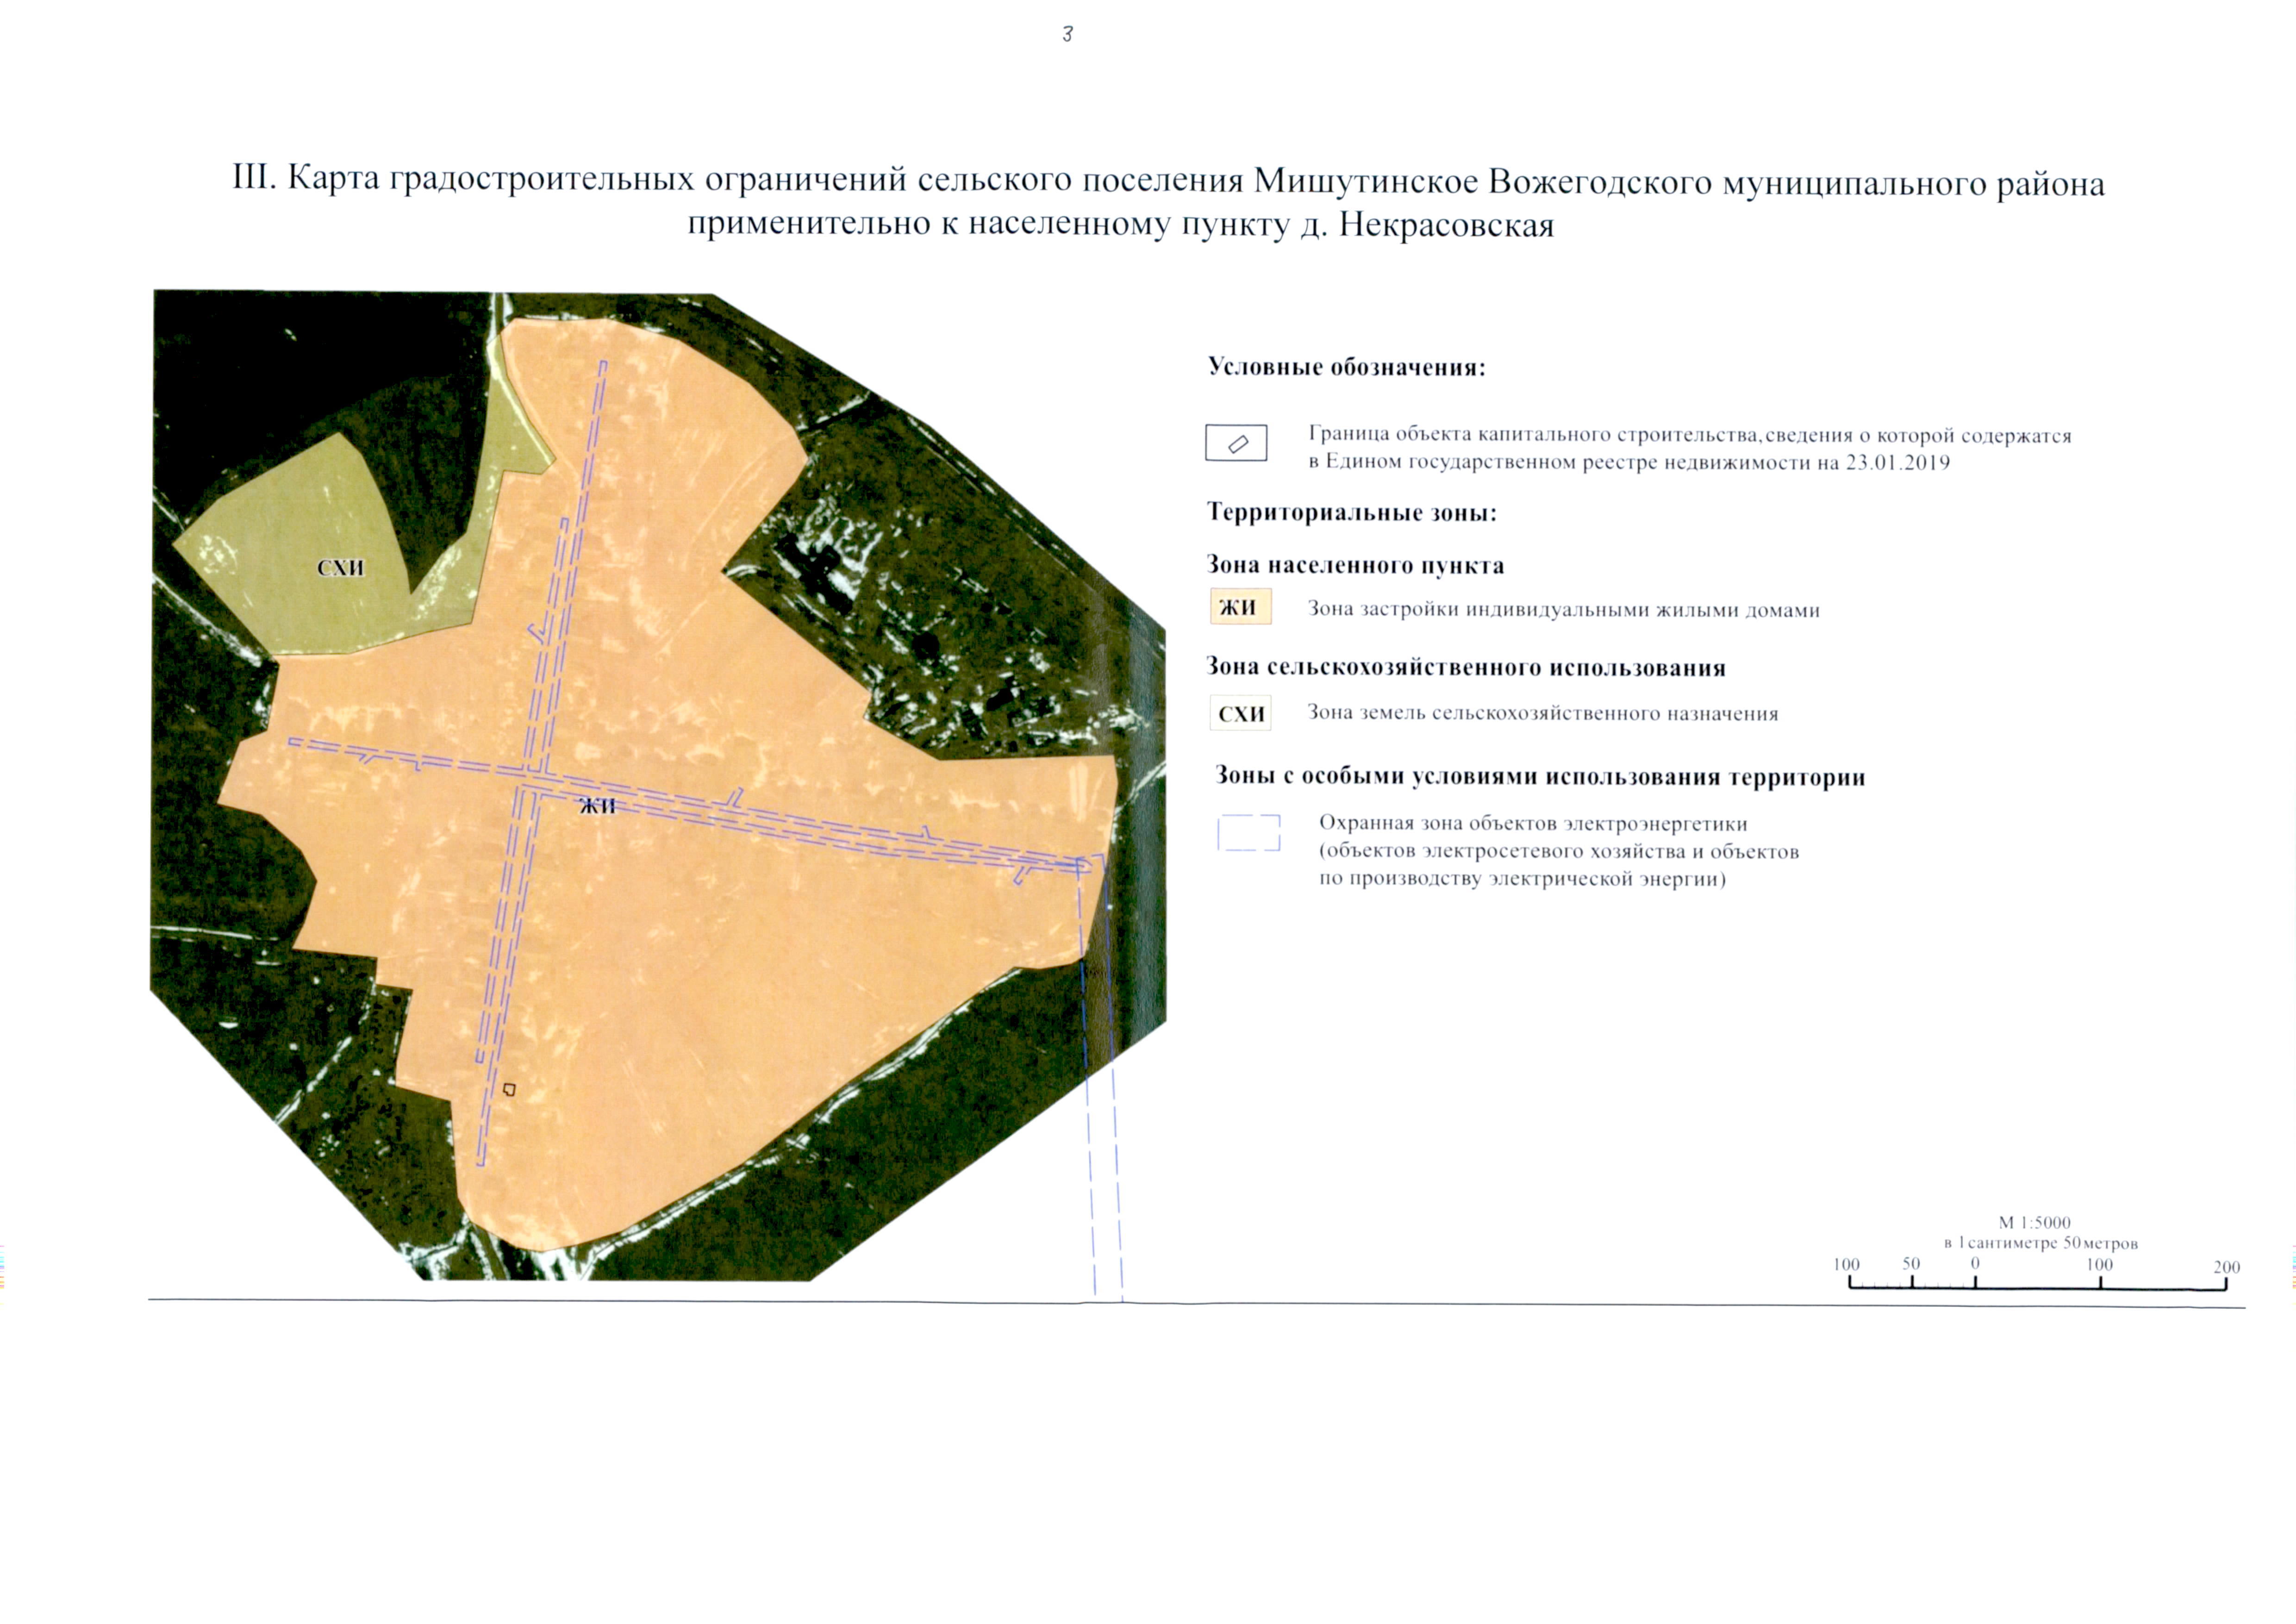Image resolution: width=2296 pixels, height=1624 pixels.
Task: Click the page number 3 at the top
Action: (x=1067, y=34)
